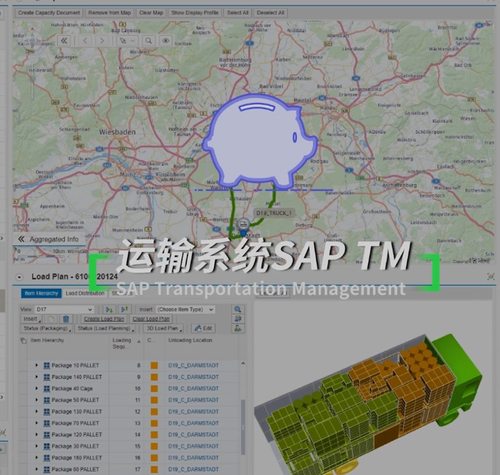Expand the Package 140 PALLET row
Screen dimensions: 500x475
[37, 377]
